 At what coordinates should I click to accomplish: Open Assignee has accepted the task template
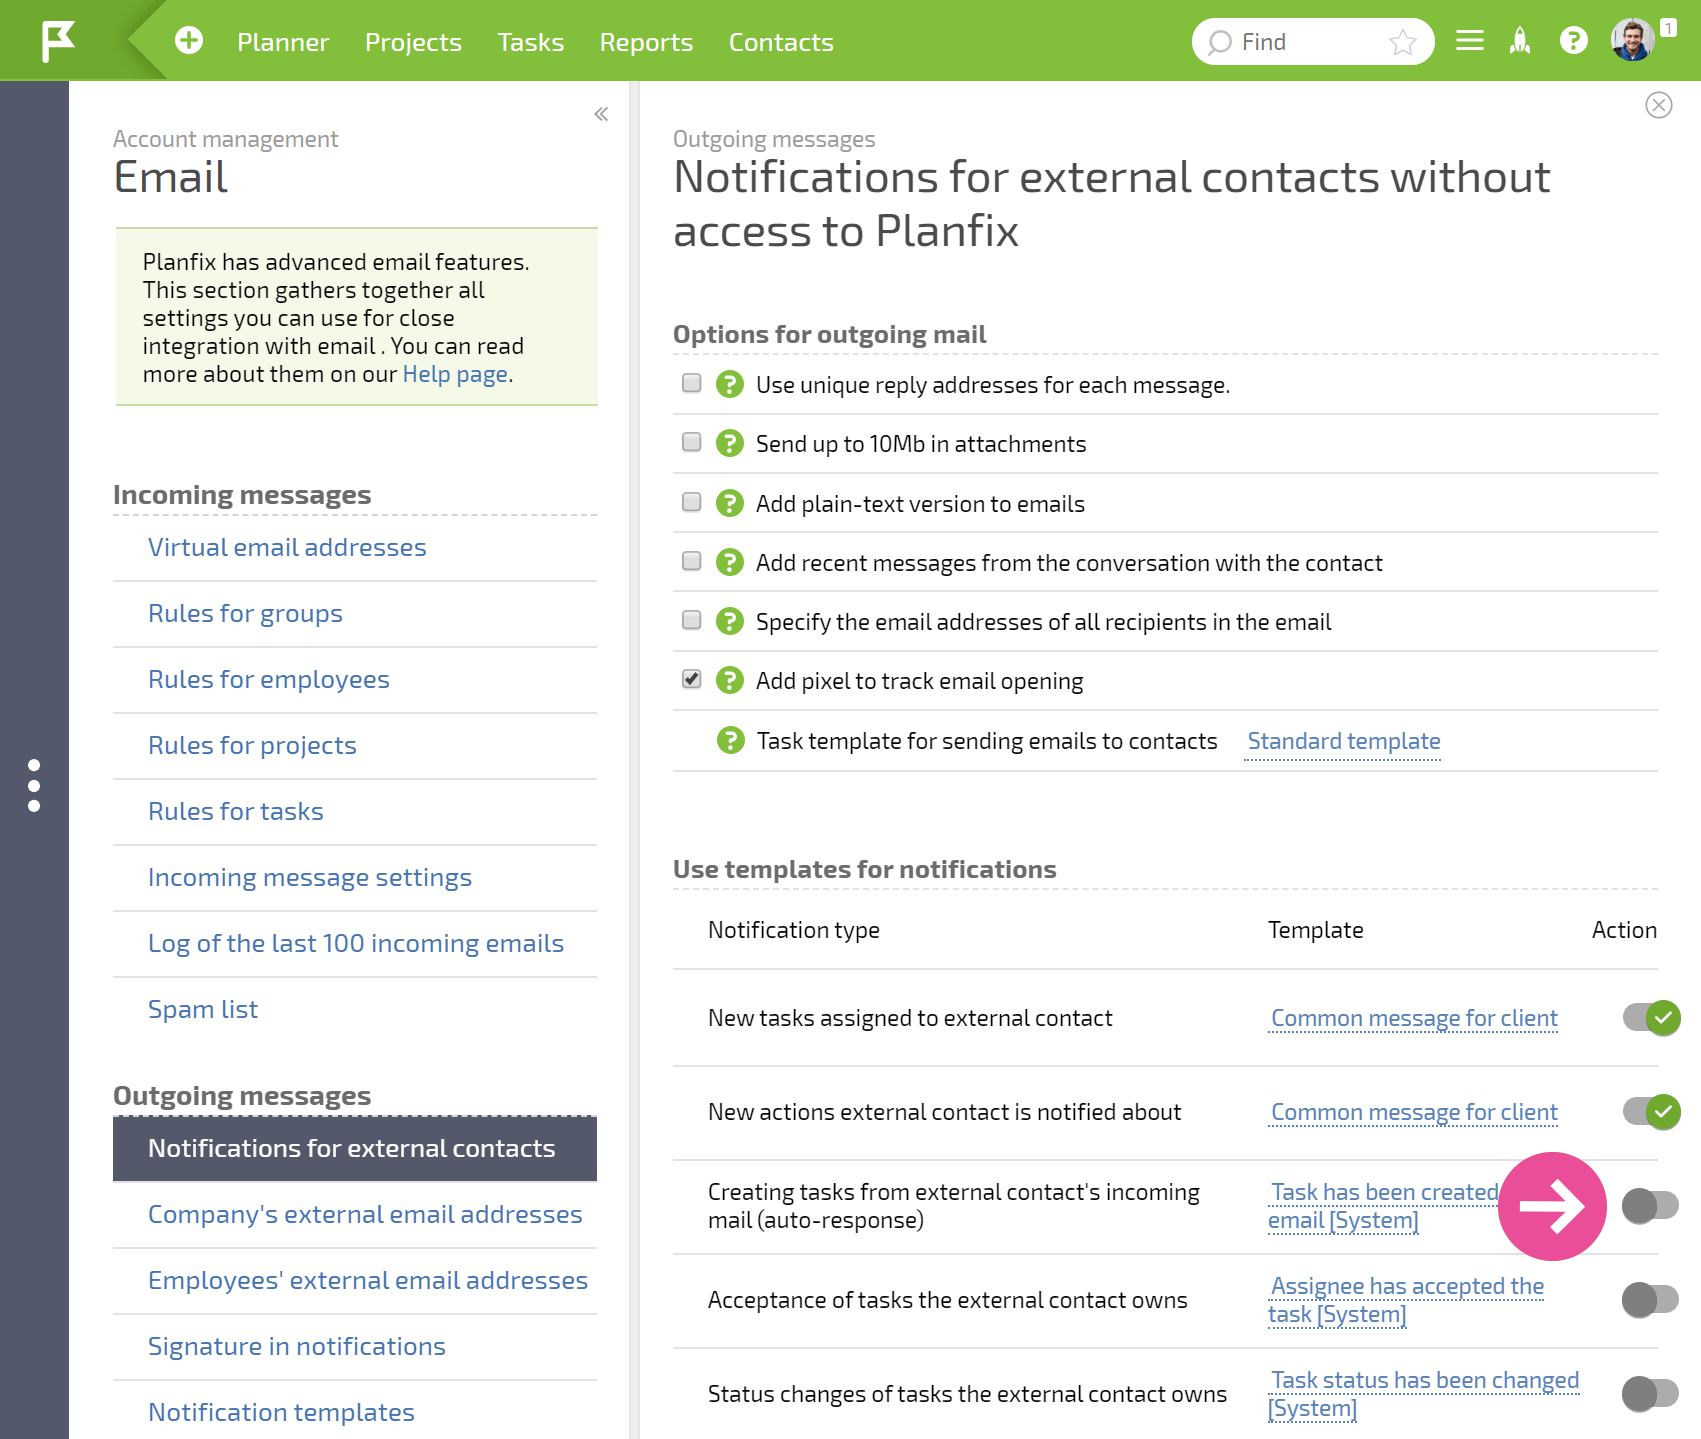pyautogui.click(x=1406, y=1300)
